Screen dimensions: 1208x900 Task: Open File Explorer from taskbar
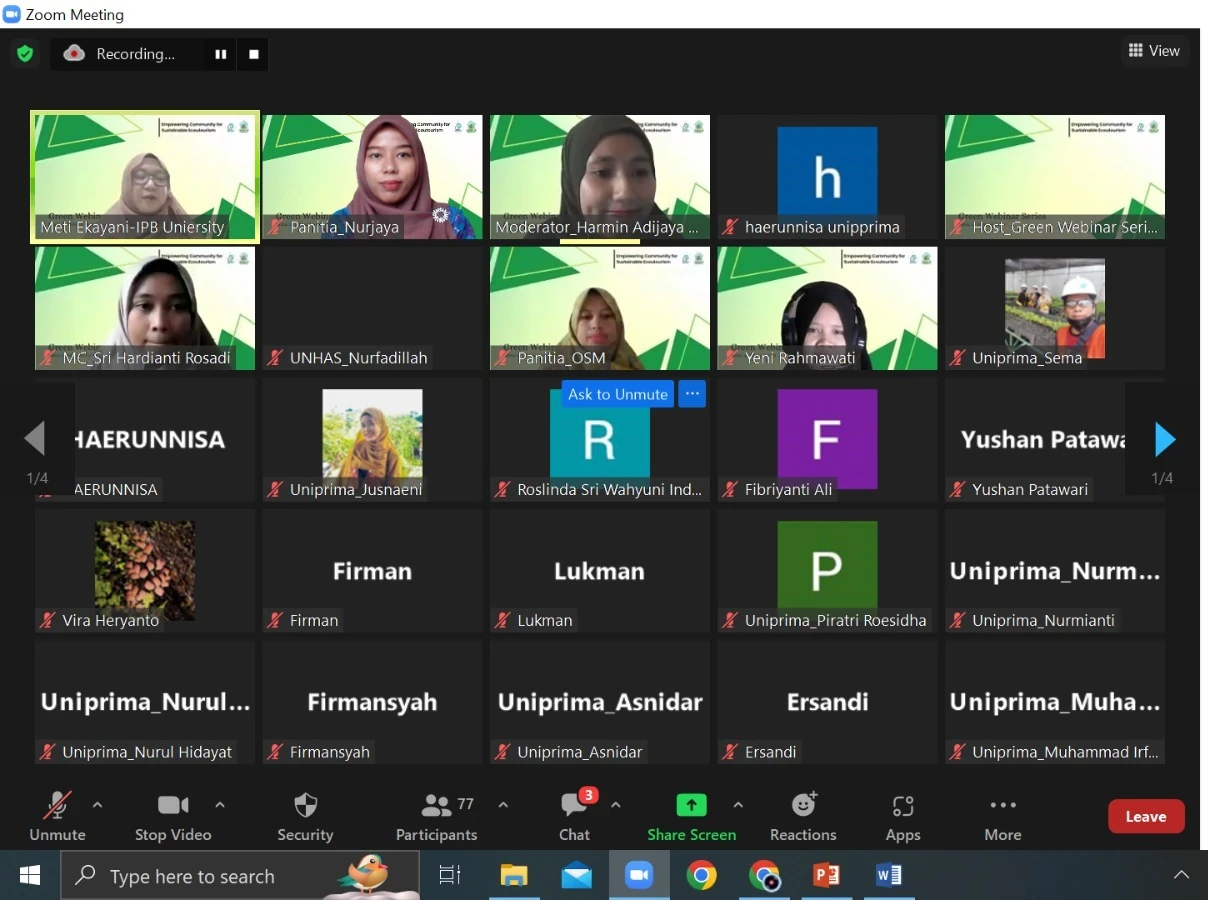tap(514, 876)
